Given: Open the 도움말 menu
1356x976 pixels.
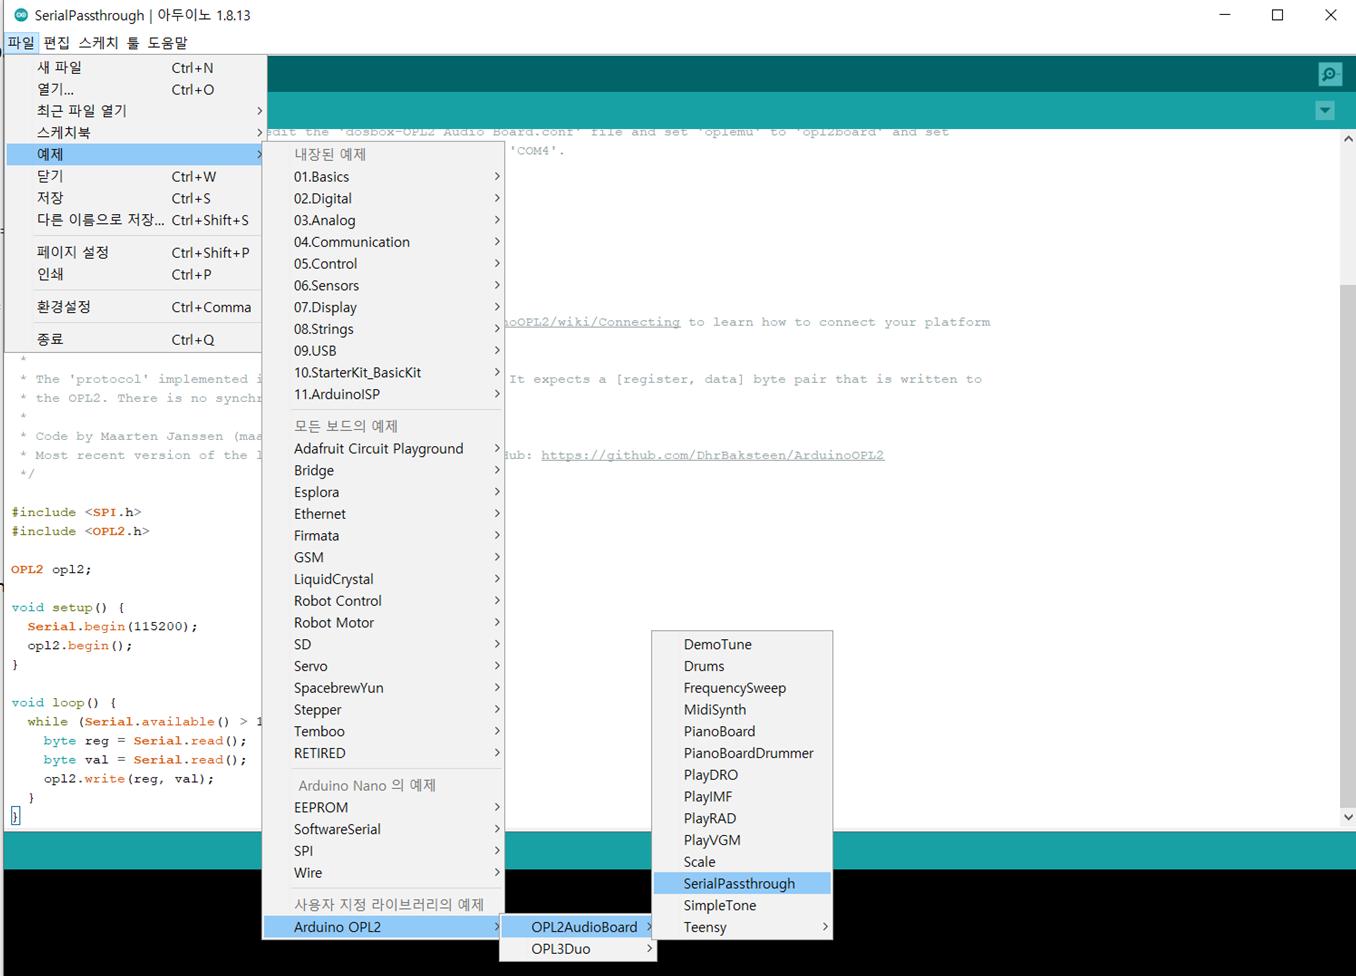Looking at the screenshot, I should point(167,43).
